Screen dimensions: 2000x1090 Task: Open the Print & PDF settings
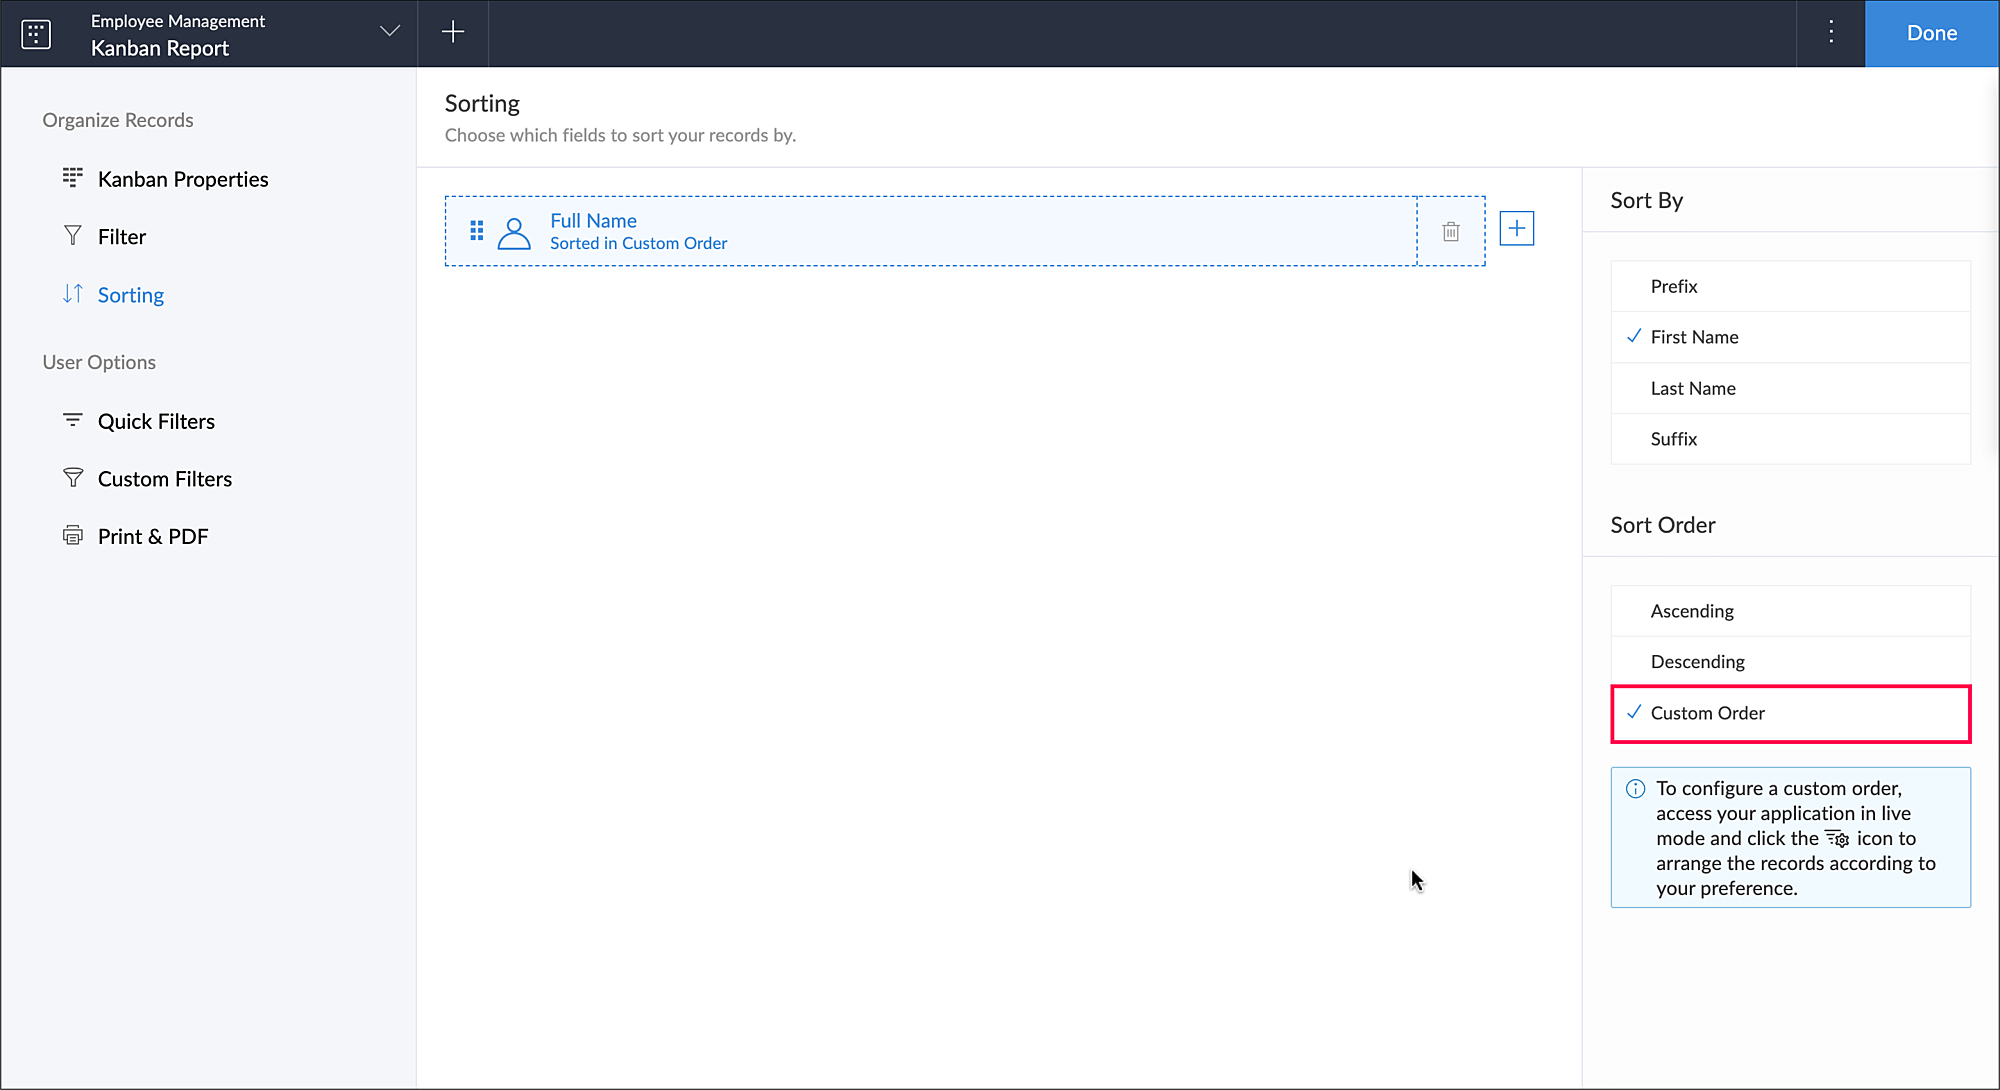tap(152, 536)
